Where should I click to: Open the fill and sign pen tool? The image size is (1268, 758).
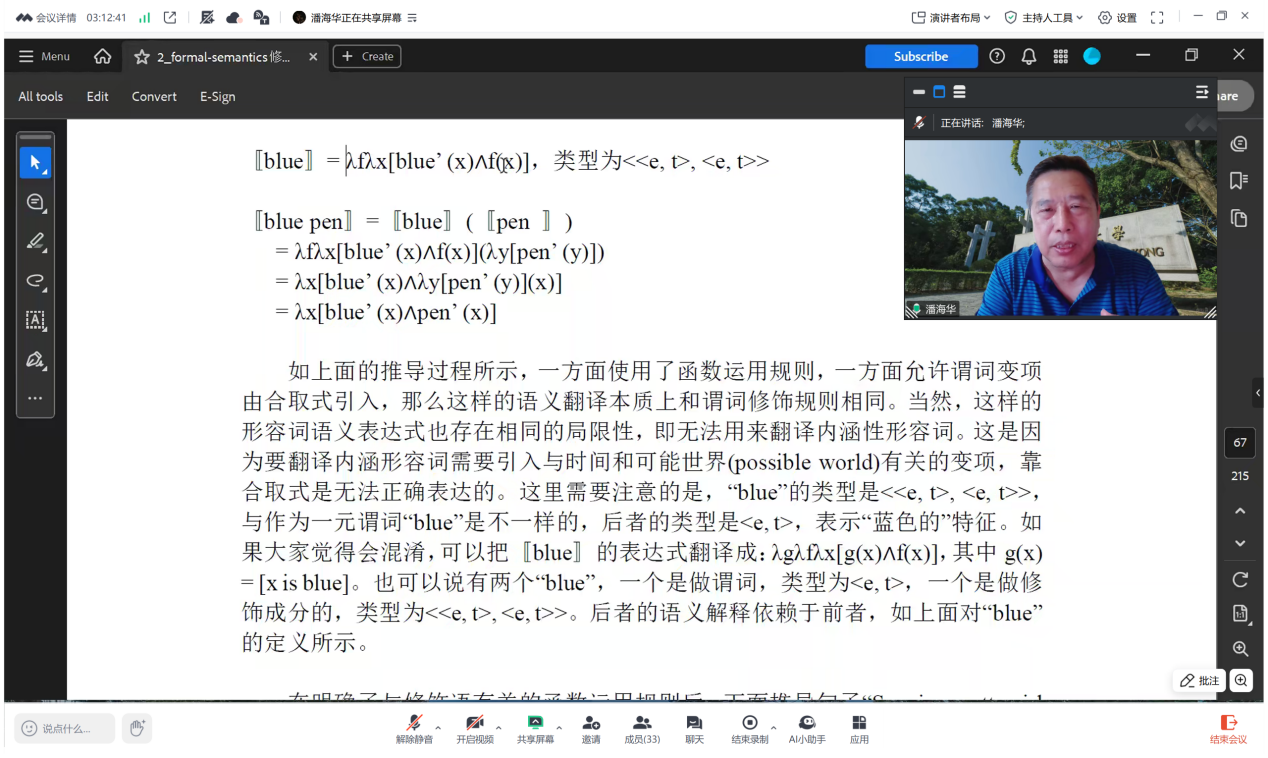35,360
